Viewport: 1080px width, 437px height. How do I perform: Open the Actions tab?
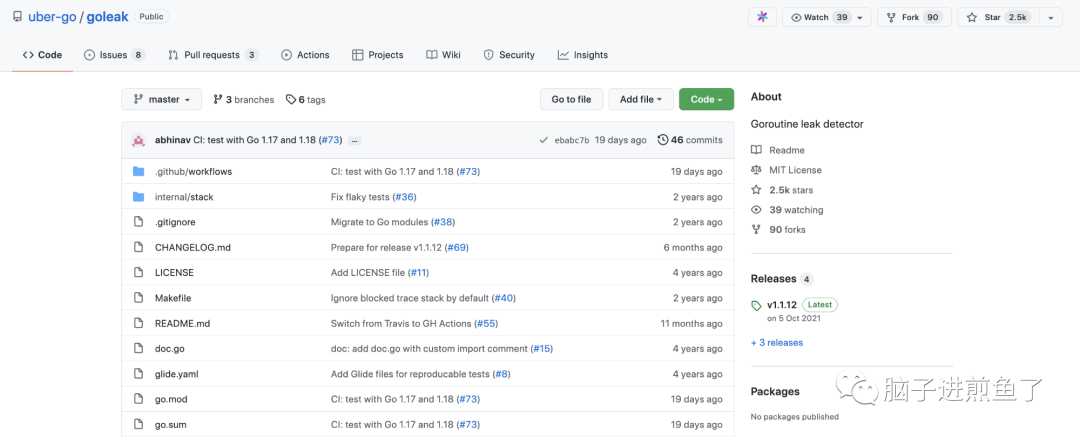tap(305, 54)
